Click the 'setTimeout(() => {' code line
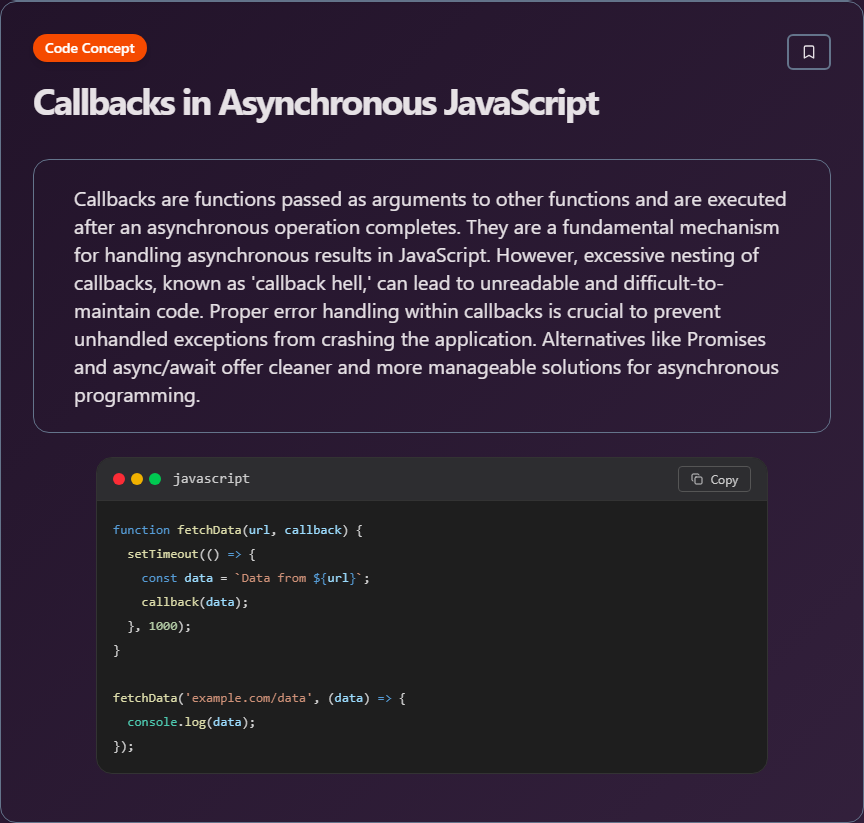Viewport: 864px width, 823px height. pos(191,554)
